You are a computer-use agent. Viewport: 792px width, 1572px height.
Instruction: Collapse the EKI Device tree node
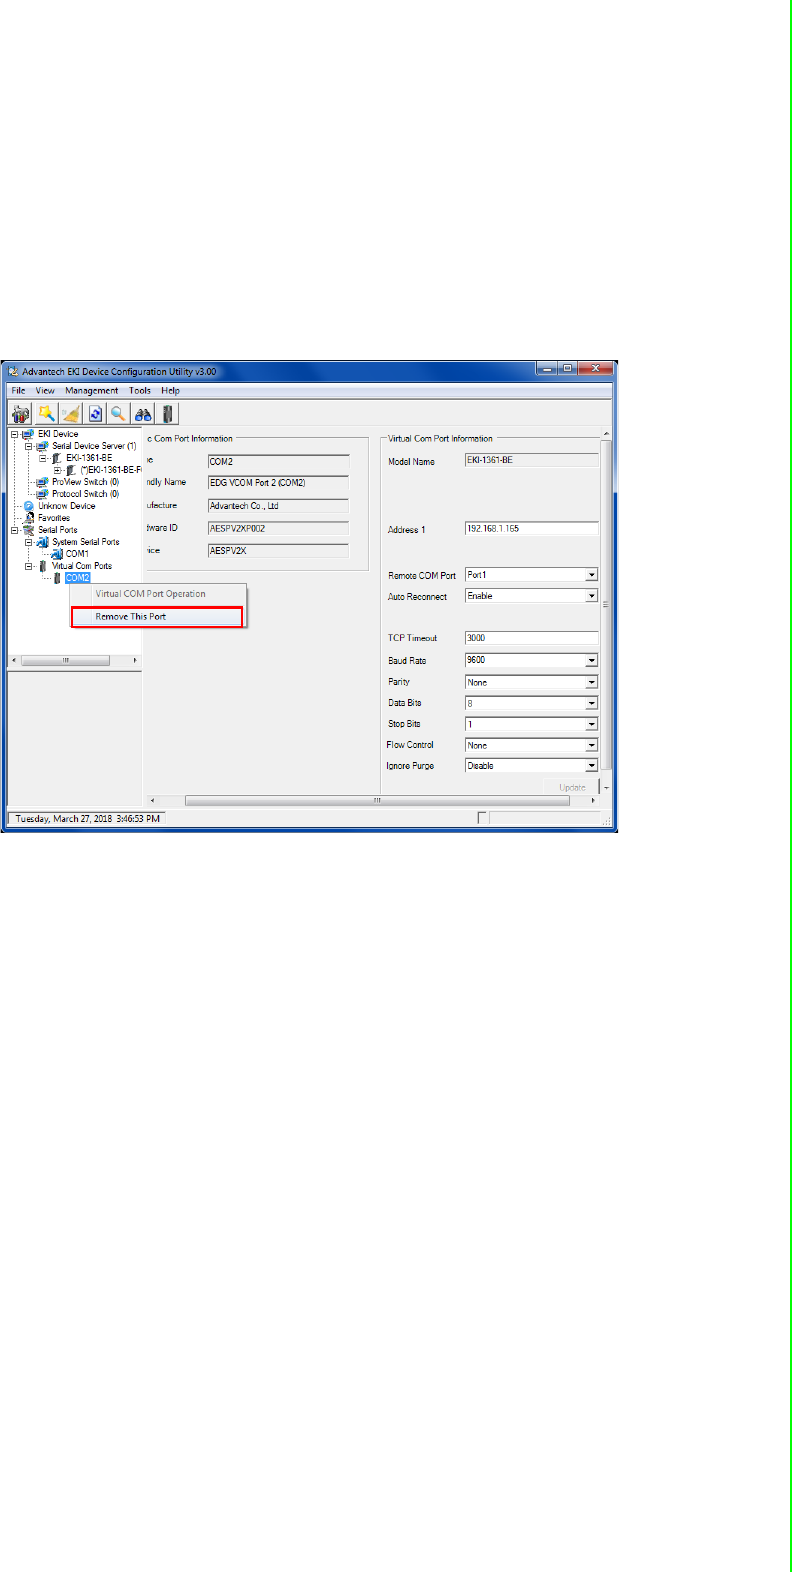(14, 434)
